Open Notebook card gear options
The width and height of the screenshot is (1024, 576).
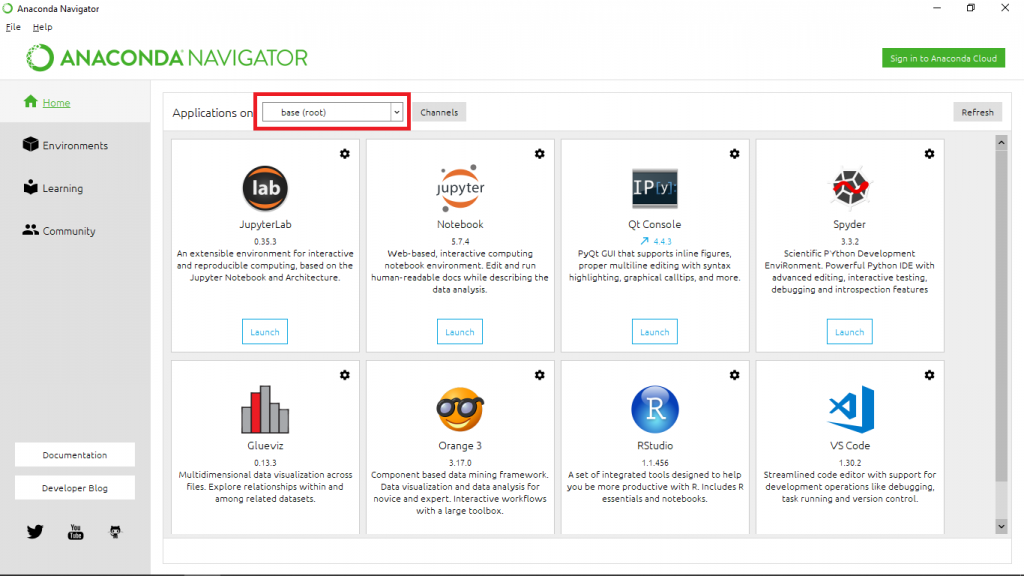(539, 154)
